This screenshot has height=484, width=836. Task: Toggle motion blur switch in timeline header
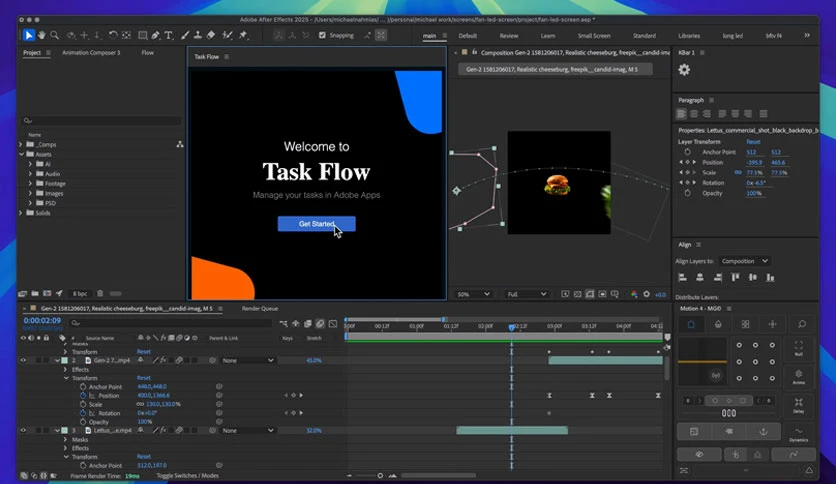click(320, 324)
